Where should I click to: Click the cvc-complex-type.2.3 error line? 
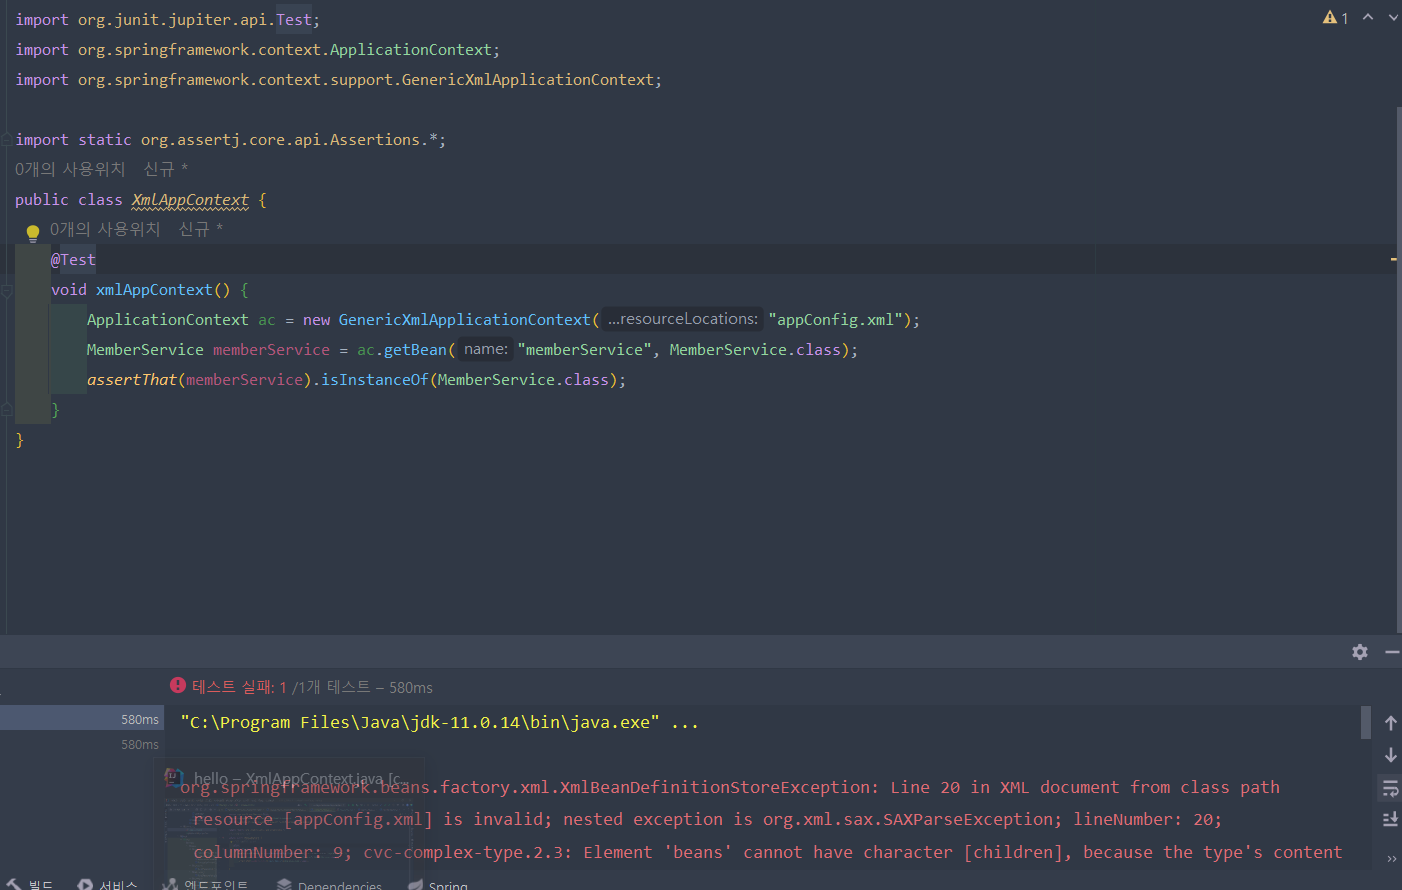768,852
